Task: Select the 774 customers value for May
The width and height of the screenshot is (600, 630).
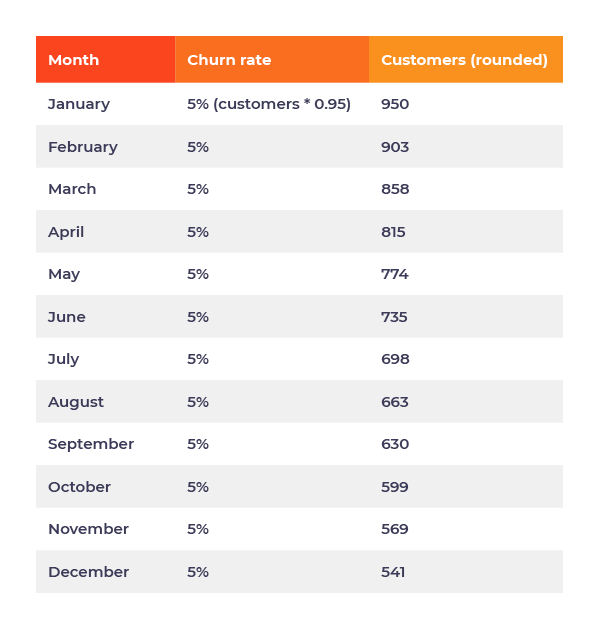Action: 395,274
